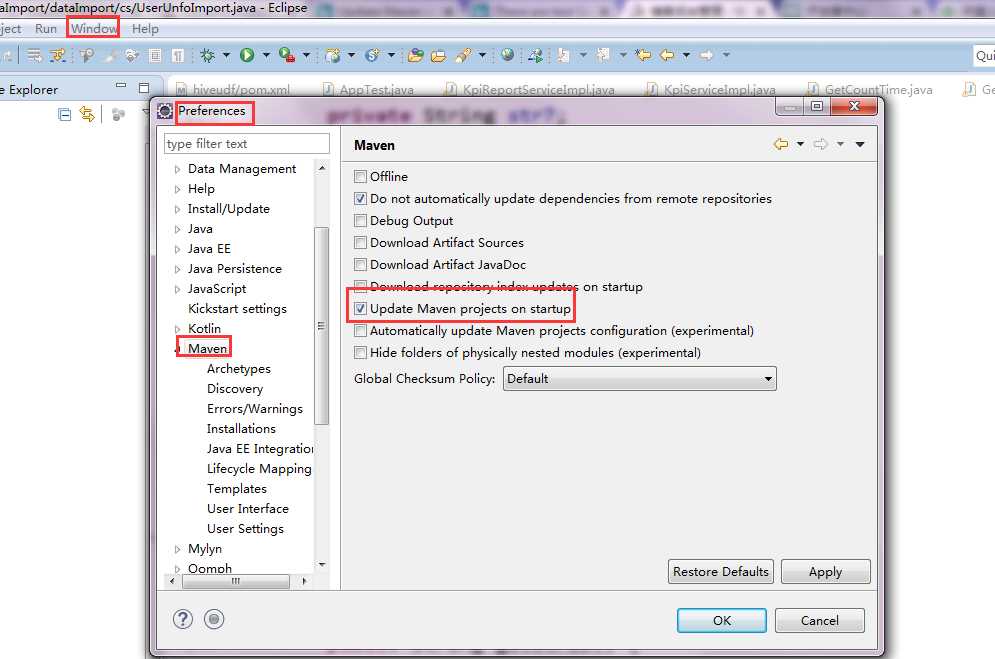Click the Search flashlight icon in toolbar
Image resolution: width=995 pixels, height=659 pixels.
pyautogui.click(x=463, y=56)
